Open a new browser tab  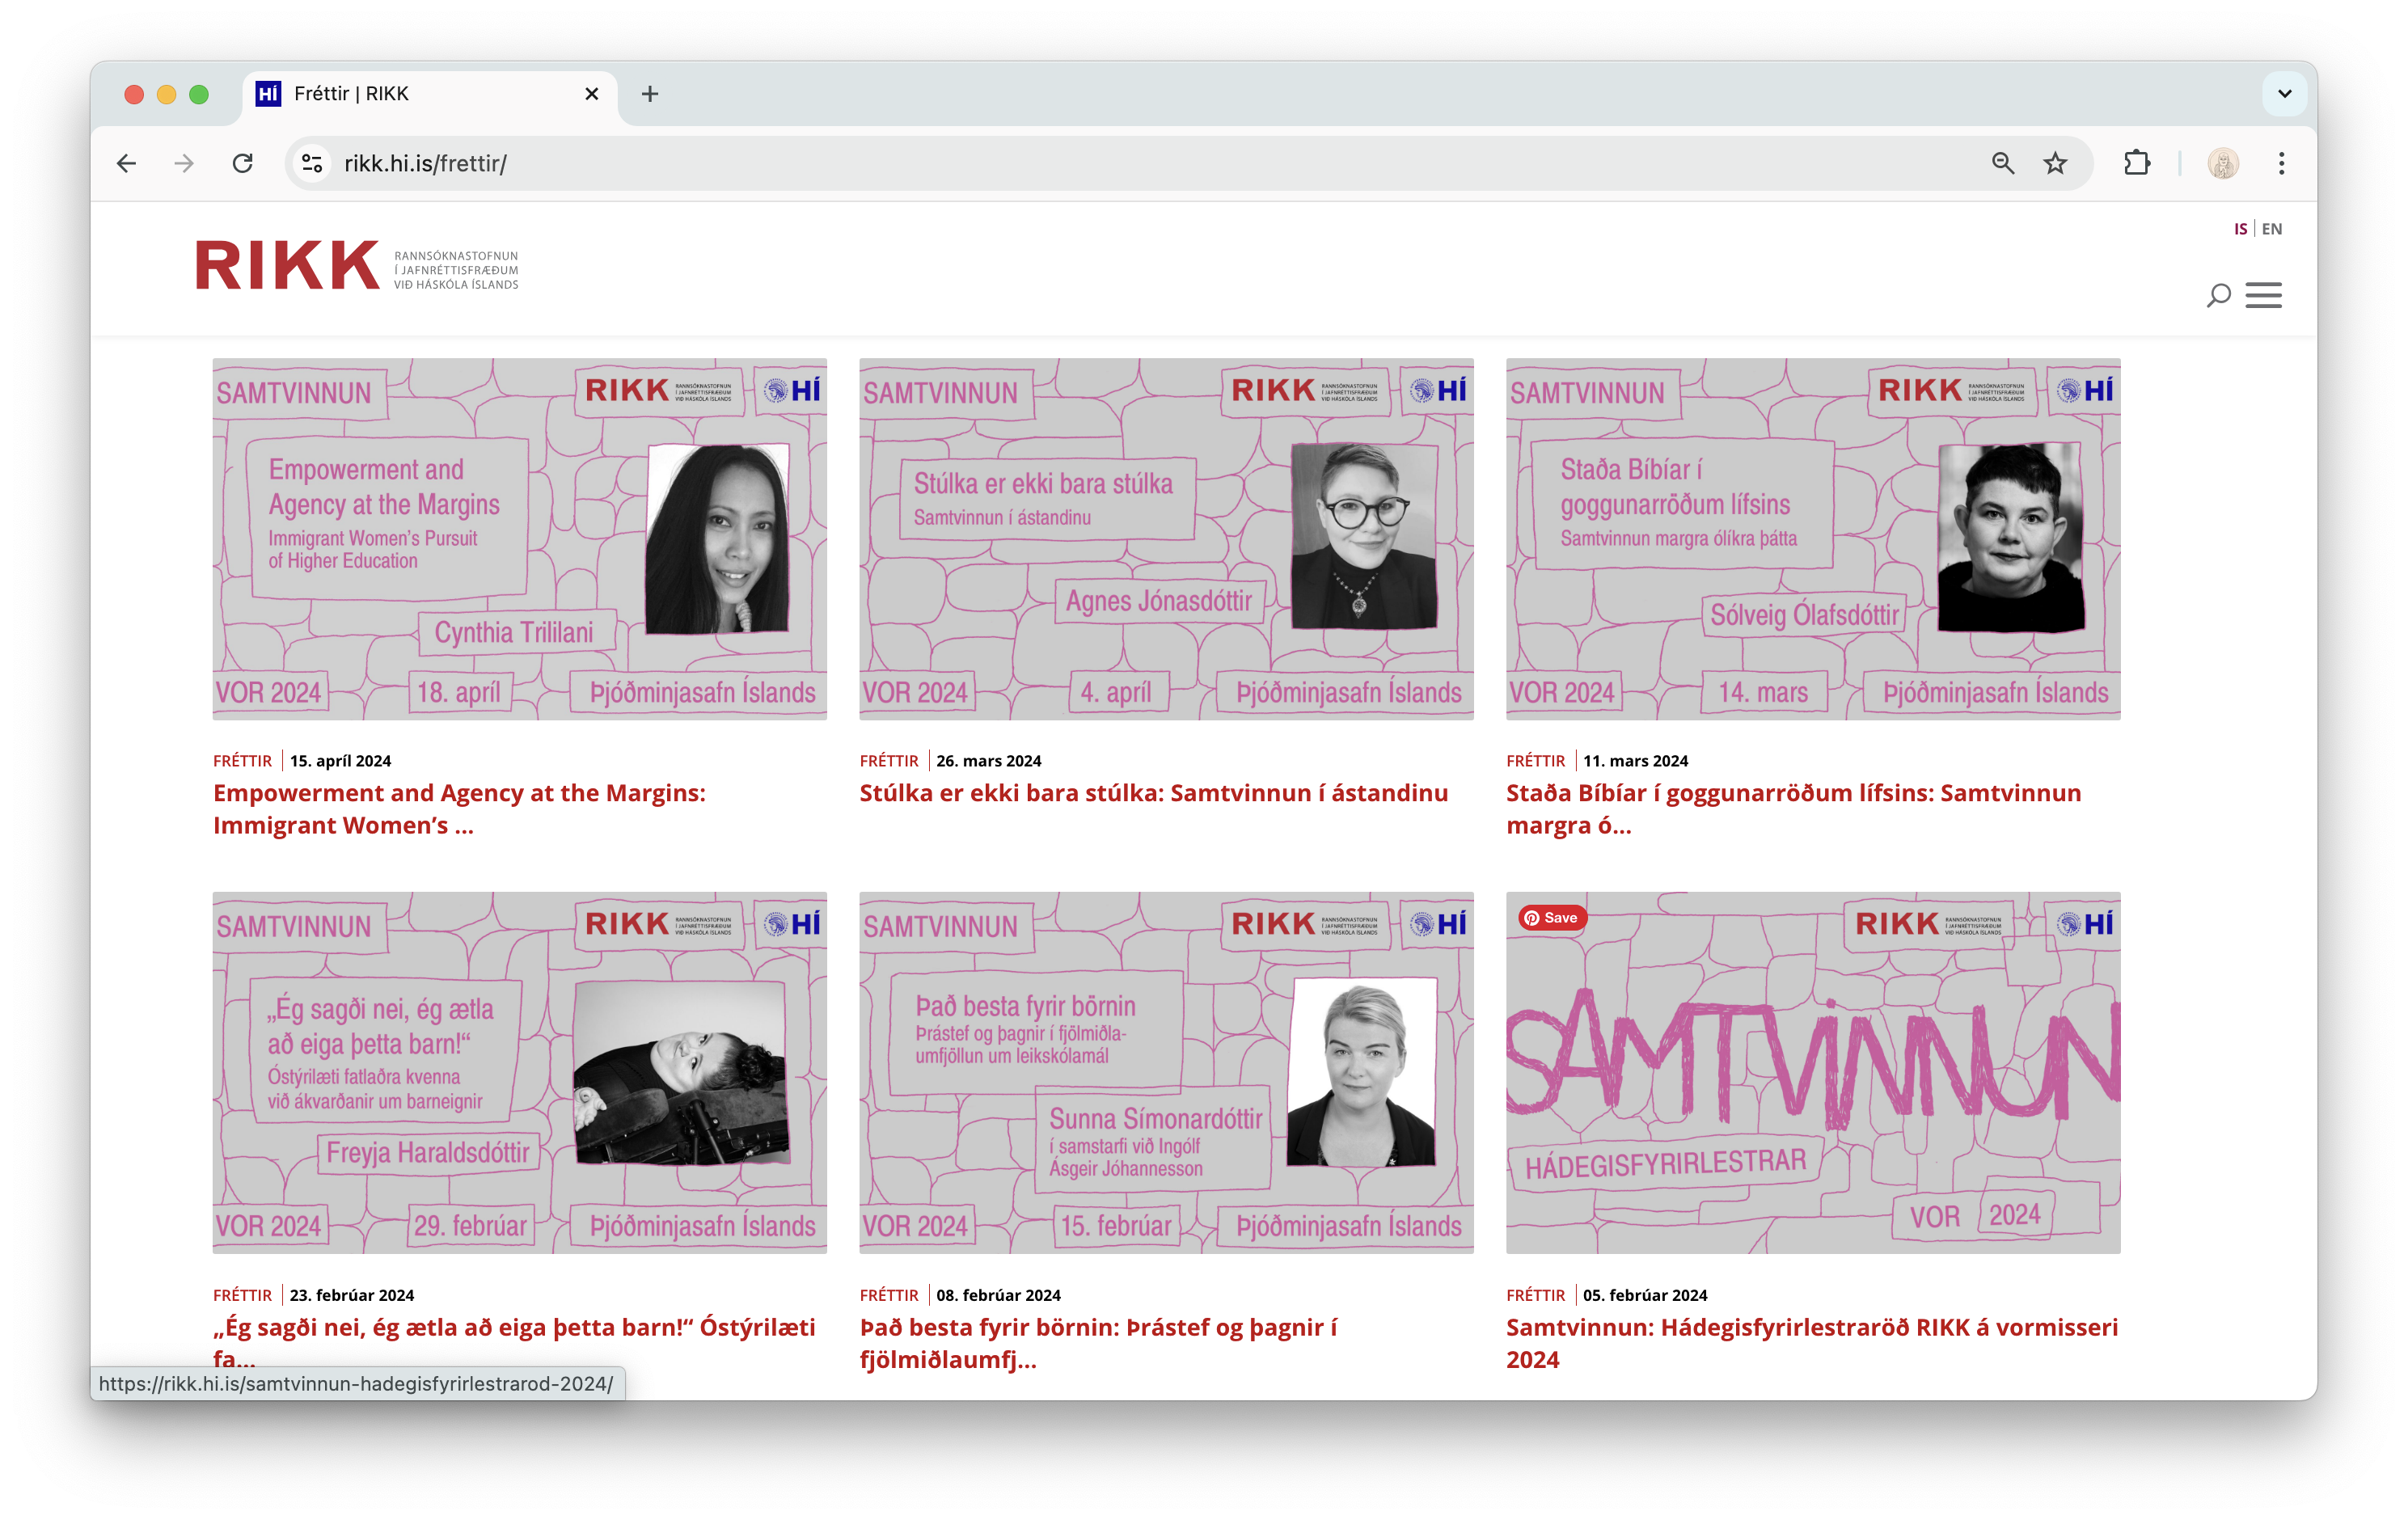point(650,94)
